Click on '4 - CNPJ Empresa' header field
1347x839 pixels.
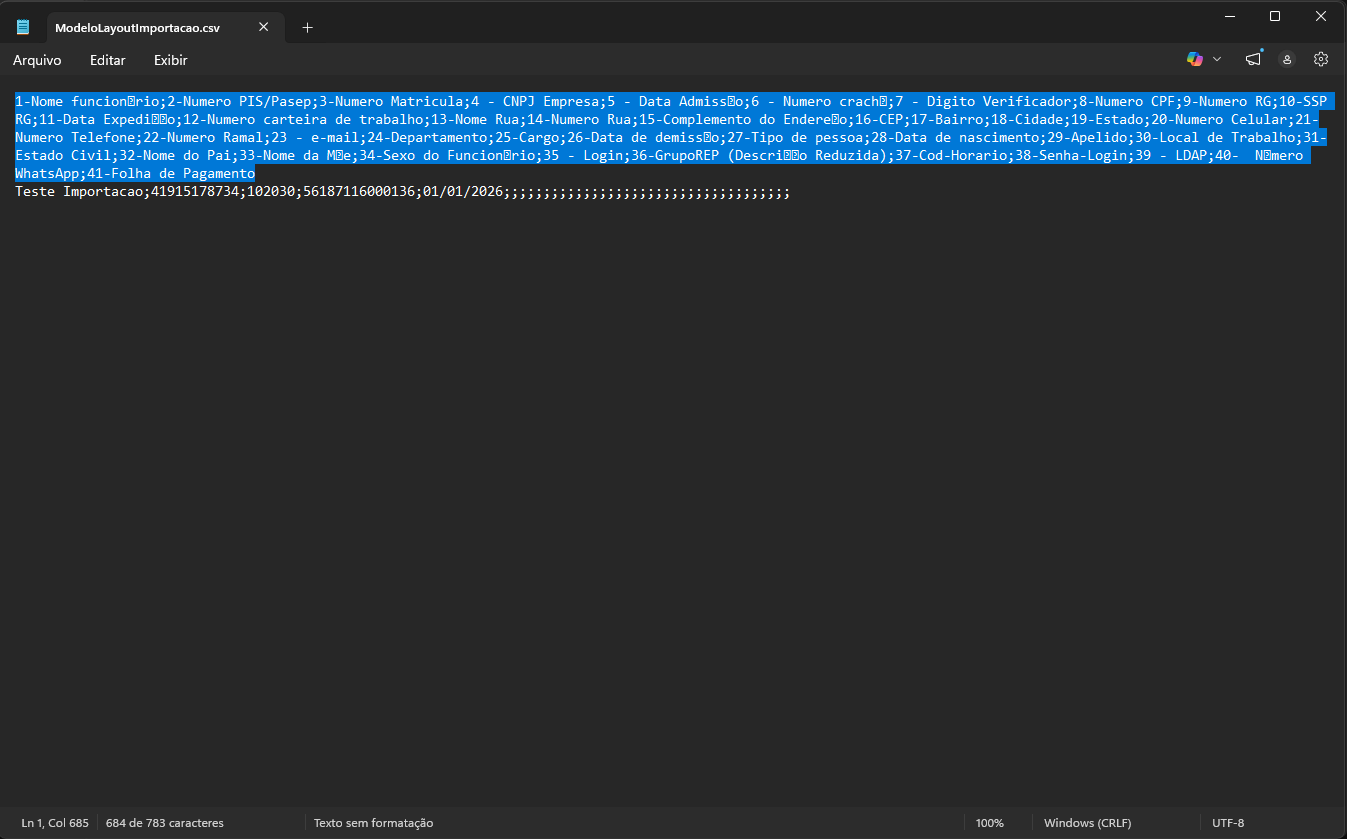pos(535,101)
